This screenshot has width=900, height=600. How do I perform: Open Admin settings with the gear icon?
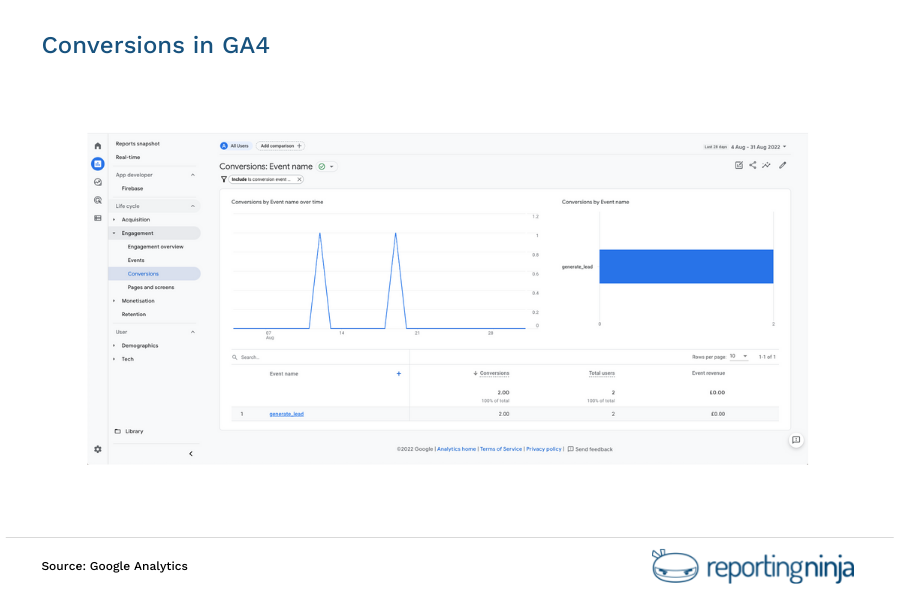tap(97, 449)
